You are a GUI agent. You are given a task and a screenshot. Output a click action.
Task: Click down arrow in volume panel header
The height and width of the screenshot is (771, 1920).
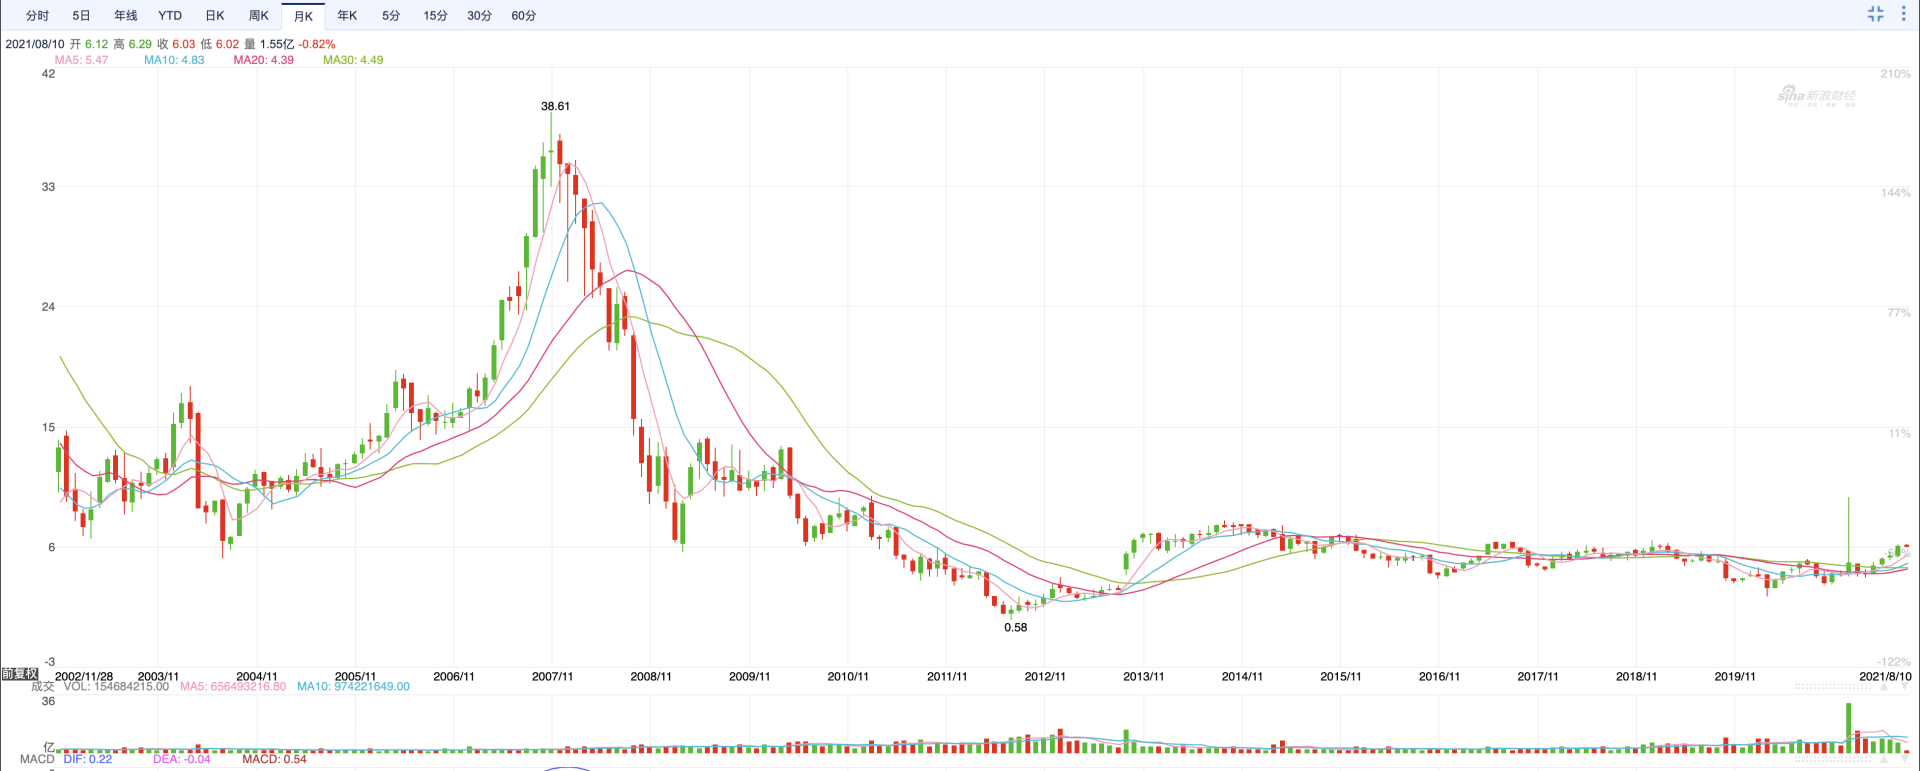(1904, 687)
